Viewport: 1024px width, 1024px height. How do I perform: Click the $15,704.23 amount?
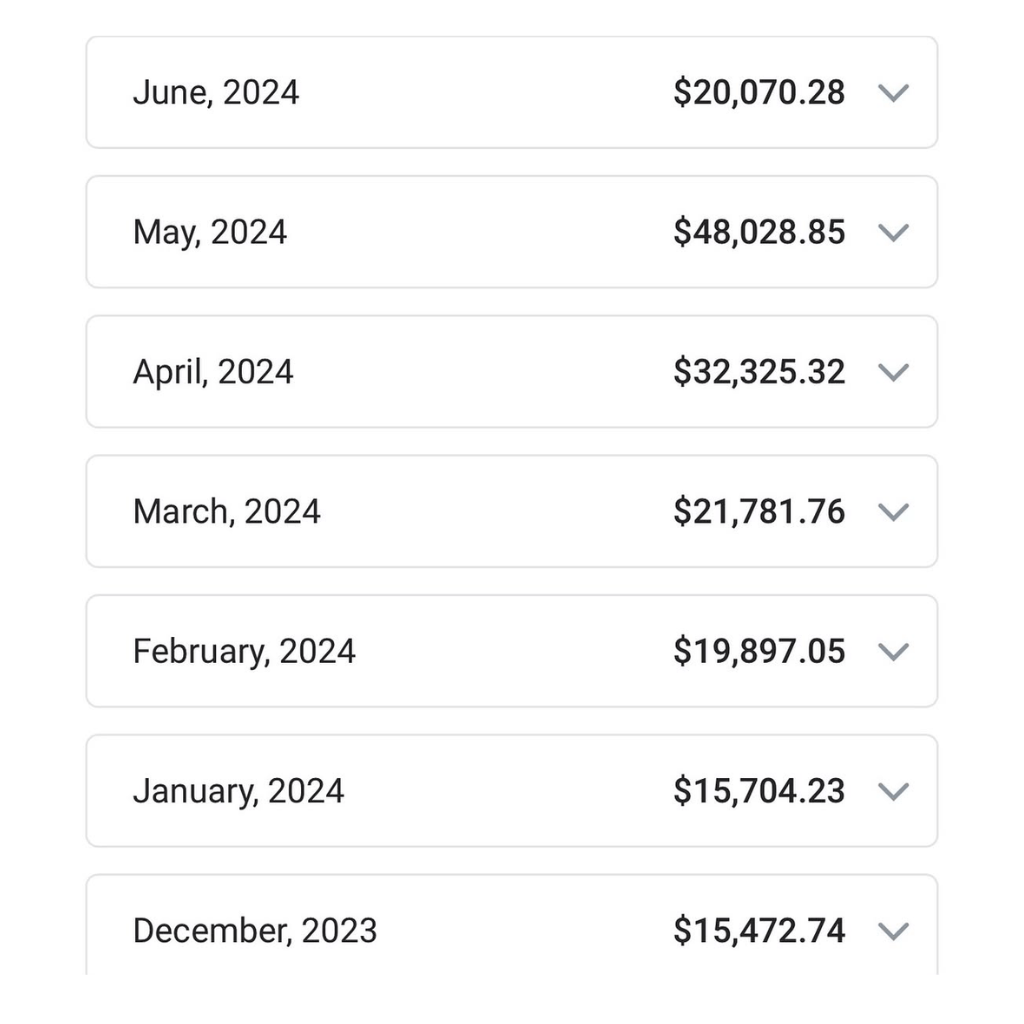click(759, 791)
